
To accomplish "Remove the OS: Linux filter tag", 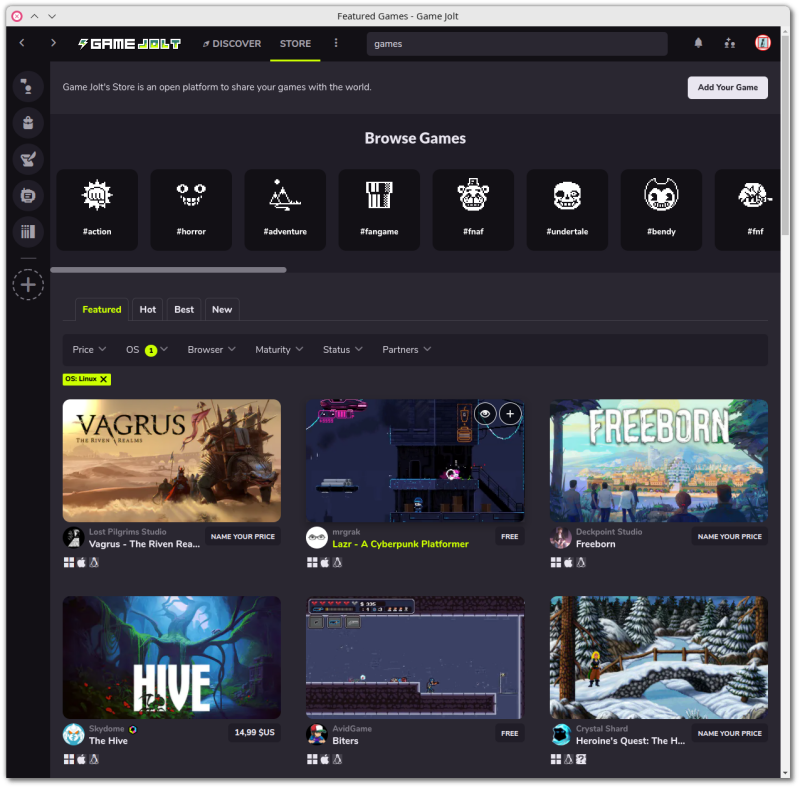I will click(x=104, y=379).
